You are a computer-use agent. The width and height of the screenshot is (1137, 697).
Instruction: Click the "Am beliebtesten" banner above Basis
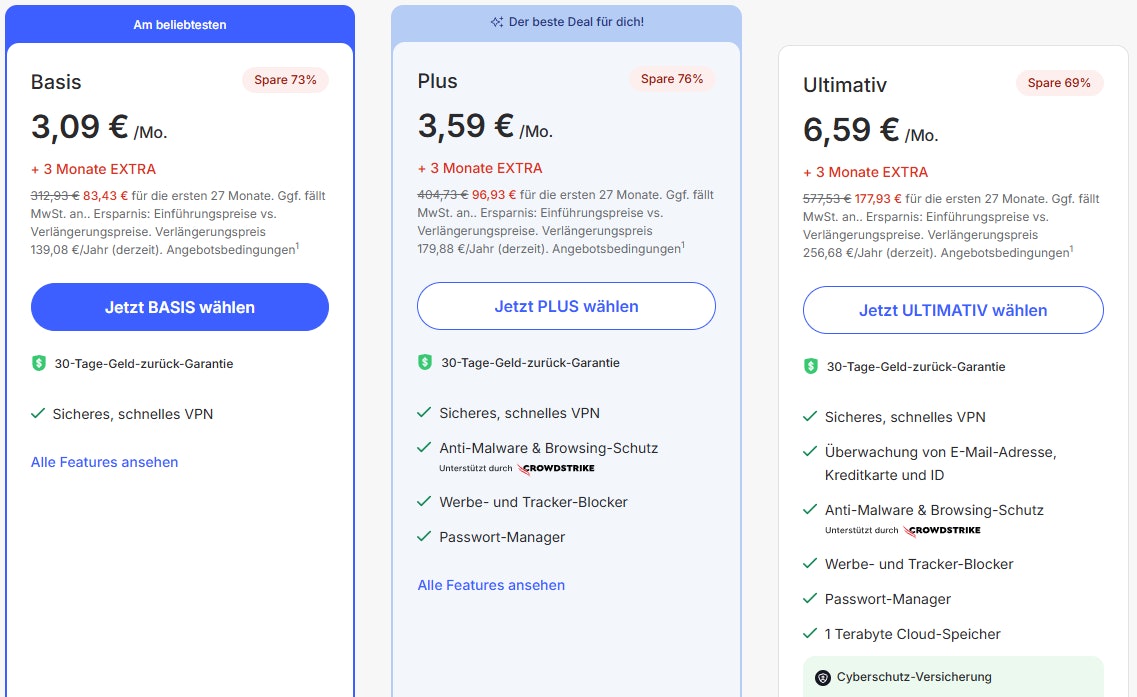pyautogui.click(x=180, y=24)
